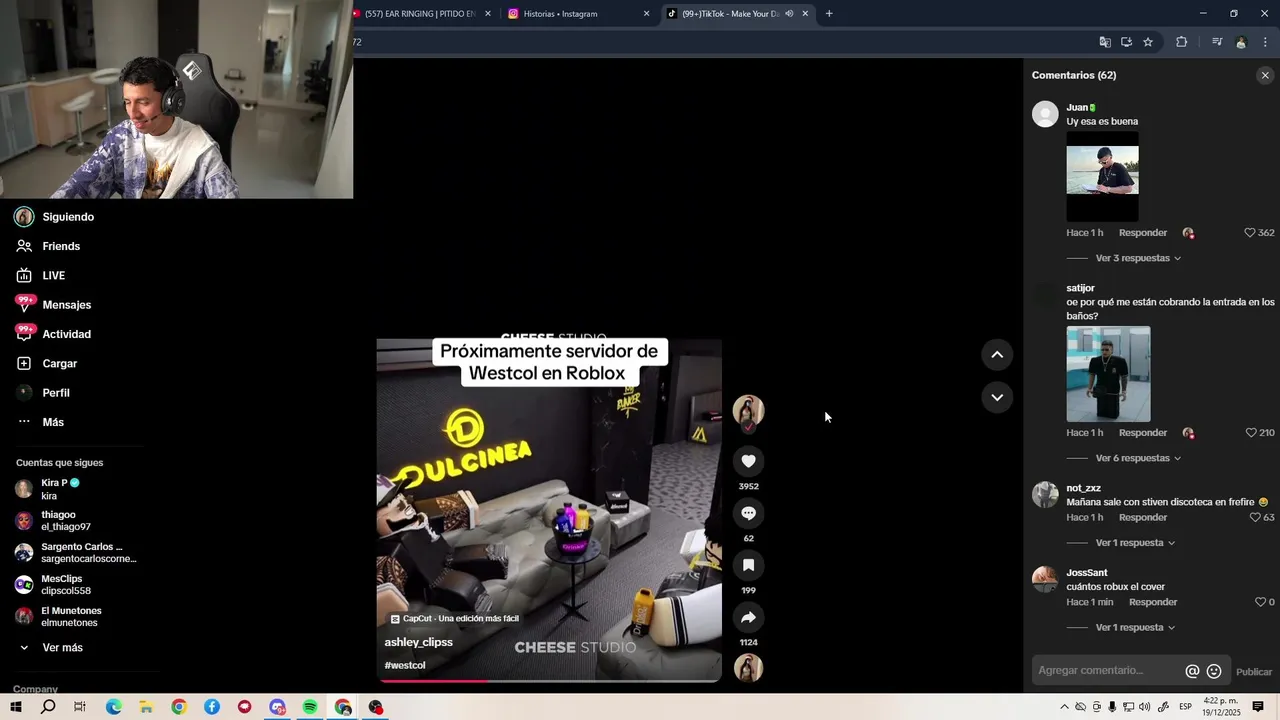This screenshot has width=1280, height=720.
Task: Close the TikTok browser tab
Action: [805, 14]
